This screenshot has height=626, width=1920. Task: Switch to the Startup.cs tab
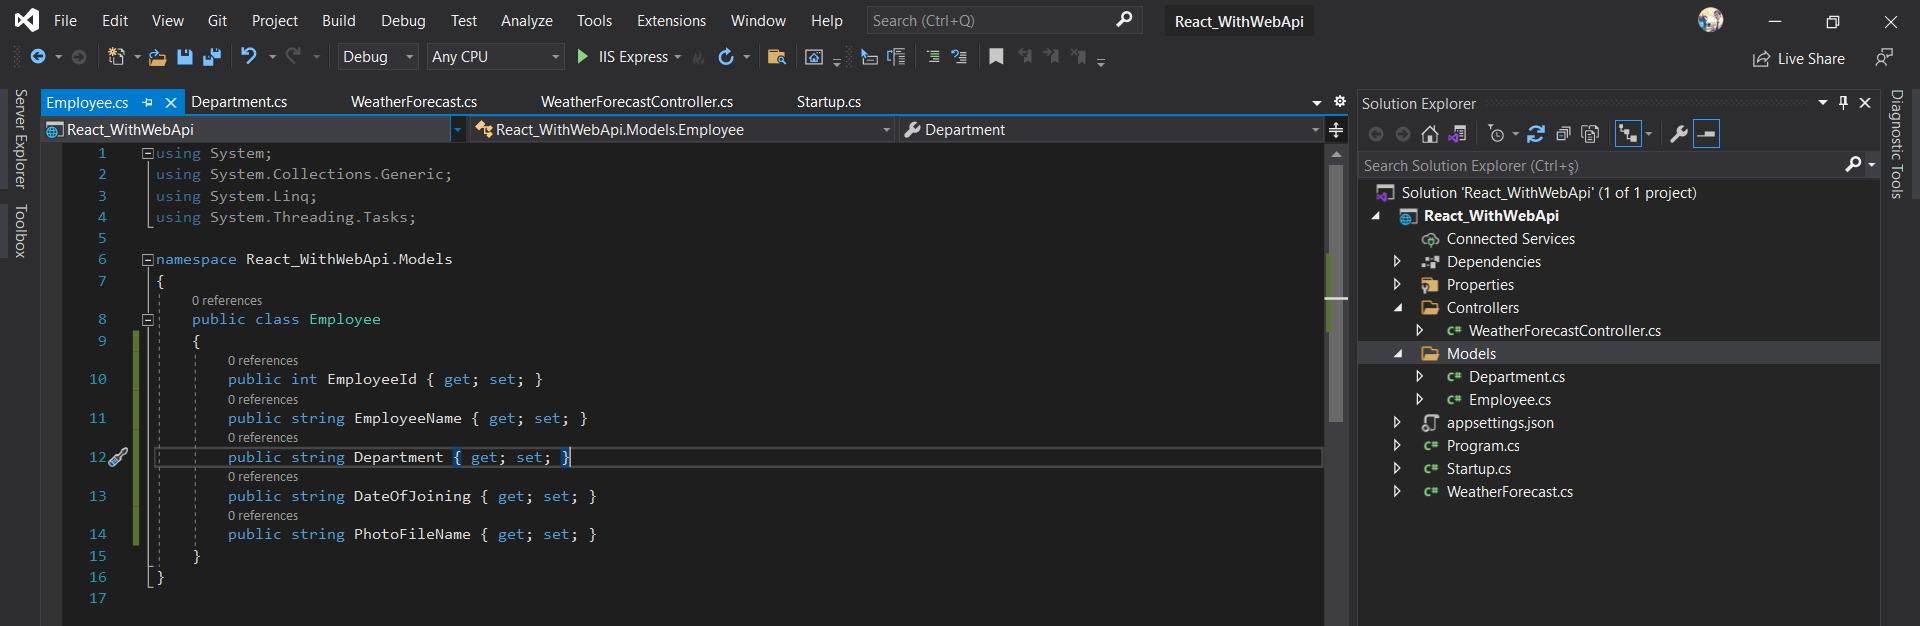(x=828, y=102)
